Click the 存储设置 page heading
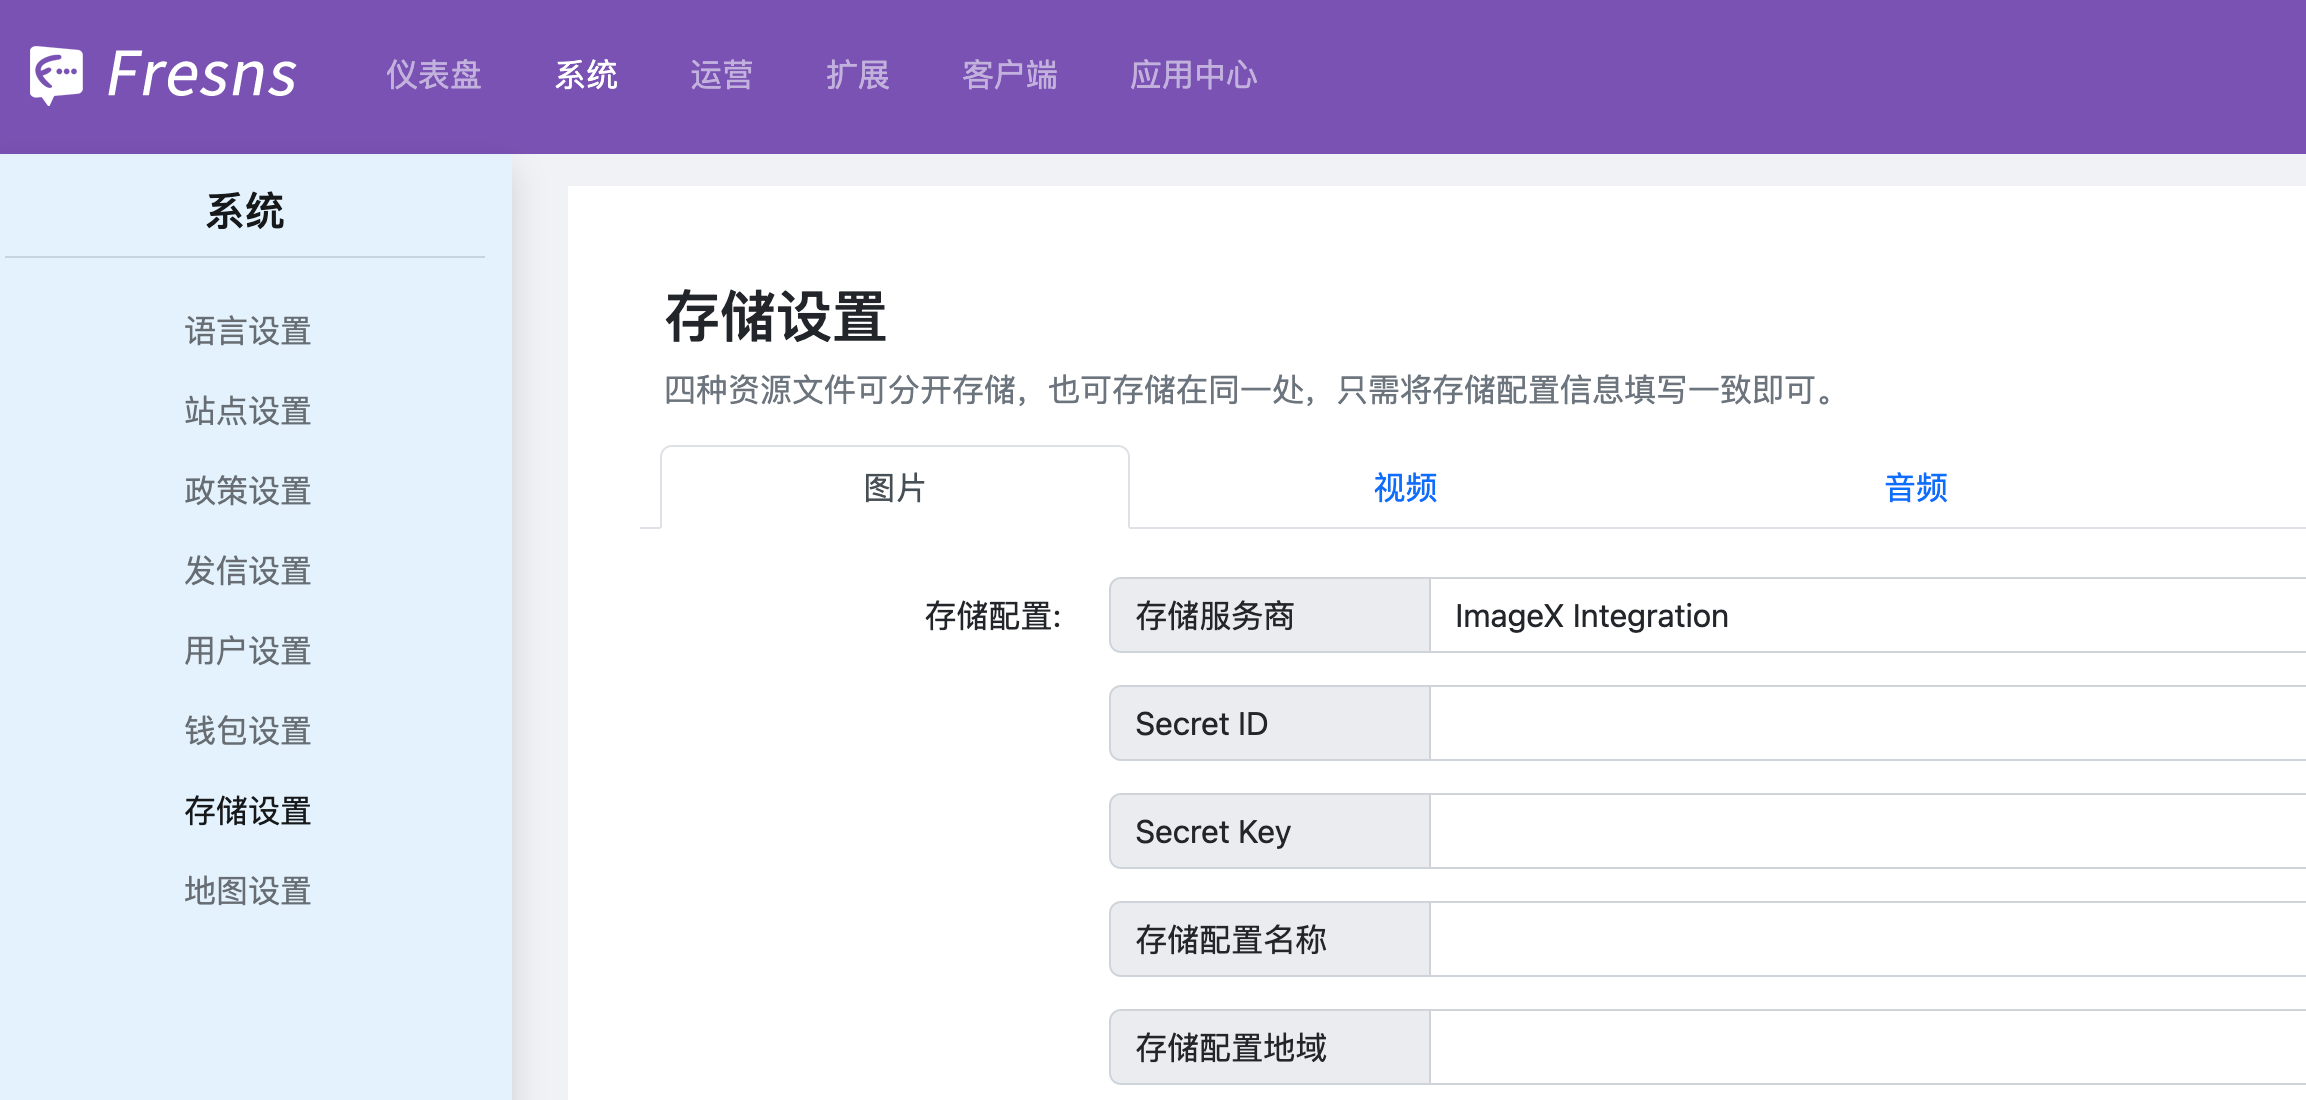The image size is (2306, 1100). (x=775, y=317)
